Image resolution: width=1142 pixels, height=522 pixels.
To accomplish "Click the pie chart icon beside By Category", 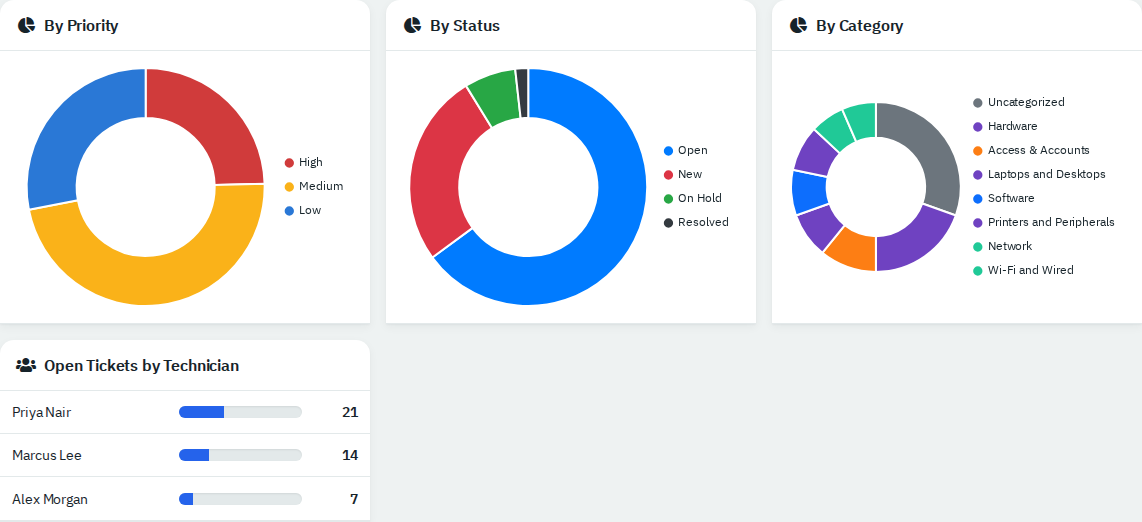I will point(798,25).
